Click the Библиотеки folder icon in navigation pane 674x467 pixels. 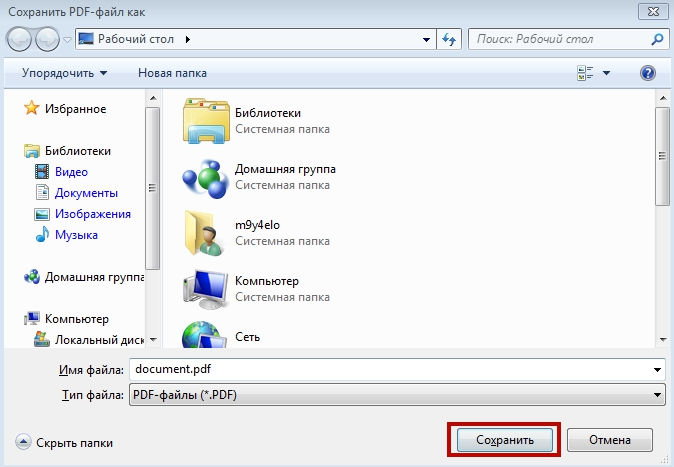tap(32, 151)
